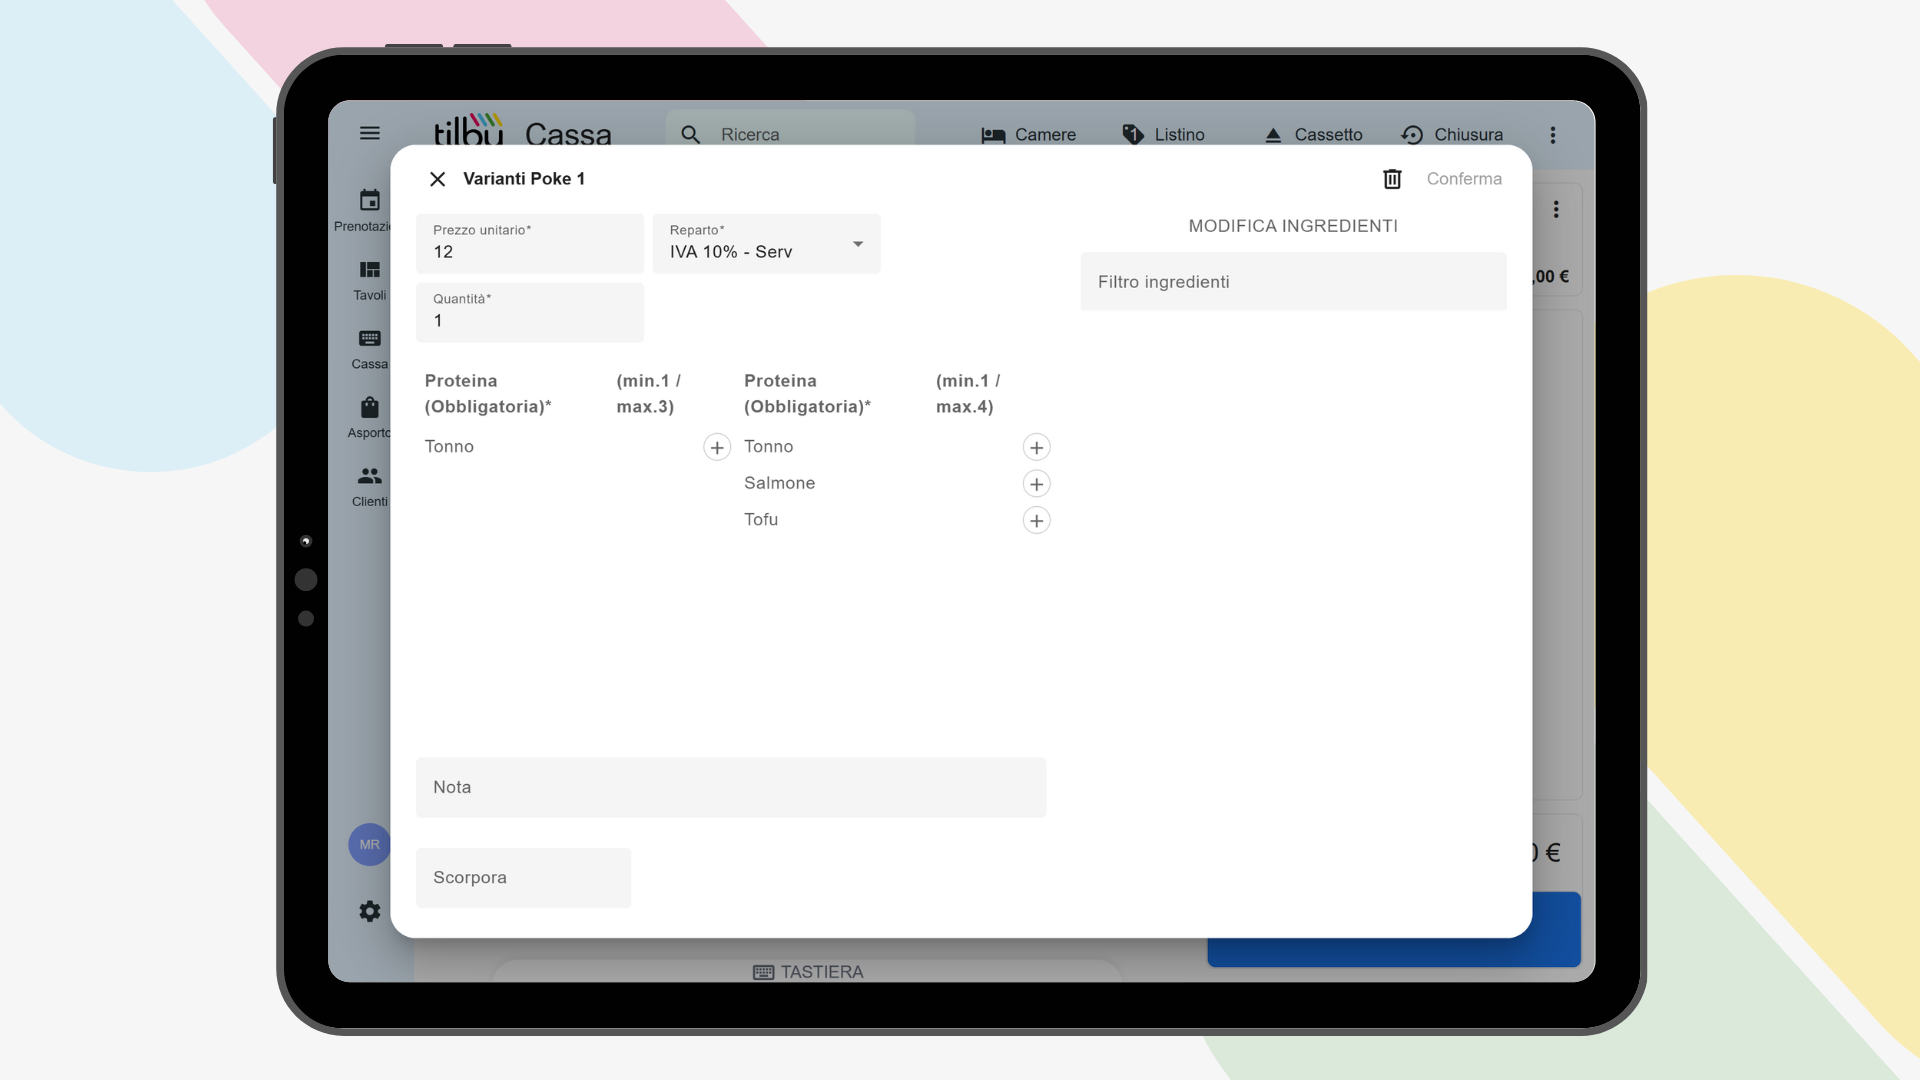Screen dimensions: 1920x1080
Task: Add Tofu ingredient
Action: tap(1036, 520)
